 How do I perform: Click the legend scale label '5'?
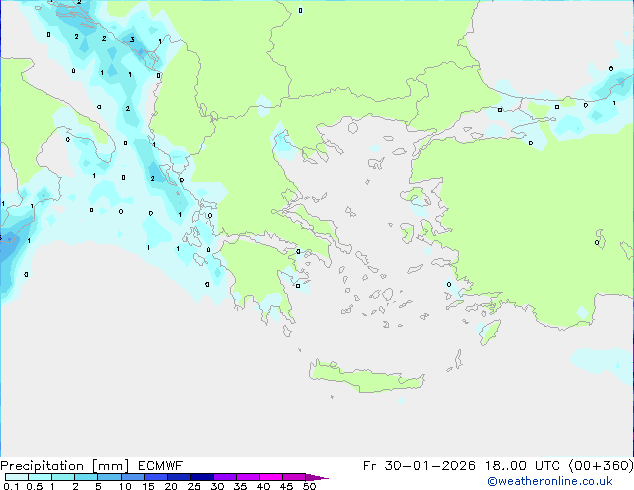pos(98,486)
